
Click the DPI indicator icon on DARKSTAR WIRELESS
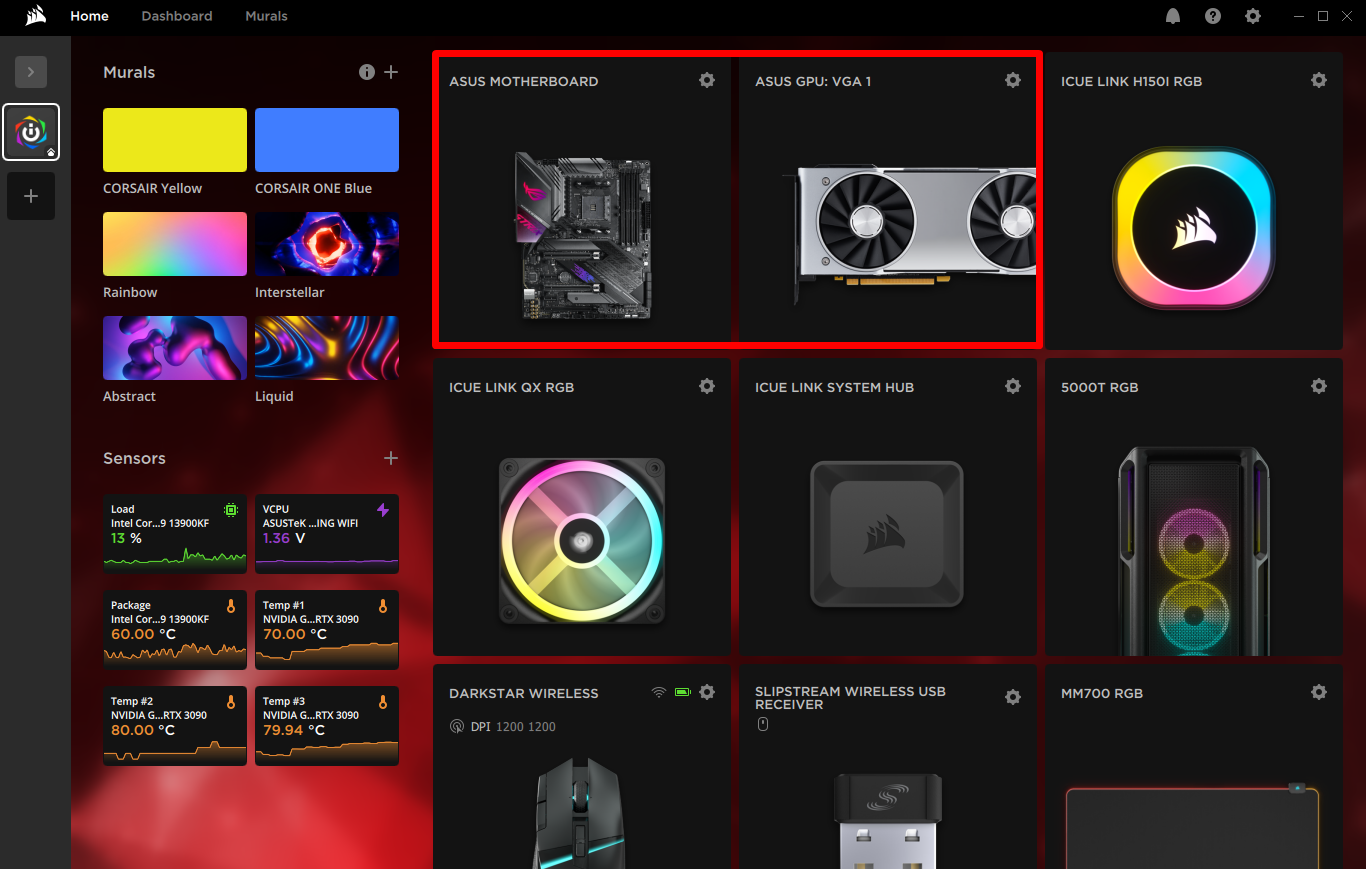[457, 726]
